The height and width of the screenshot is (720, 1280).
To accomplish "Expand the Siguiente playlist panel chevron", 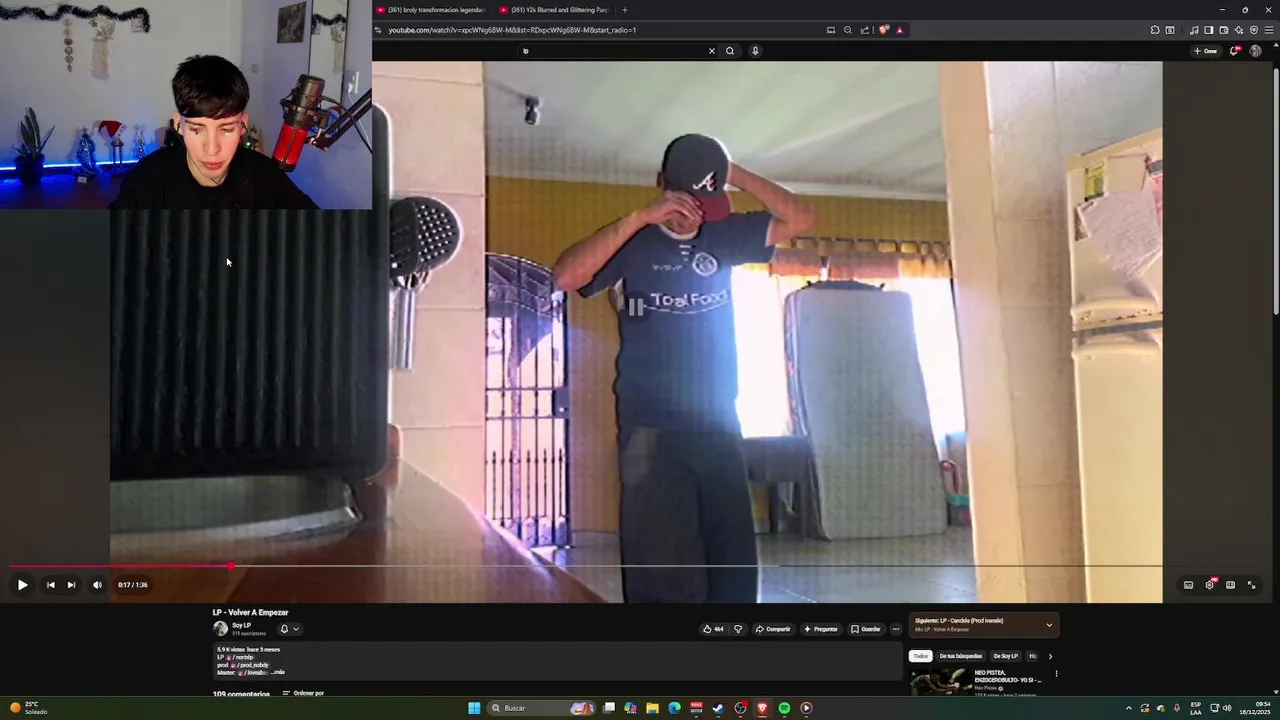I will [1049, 625].
